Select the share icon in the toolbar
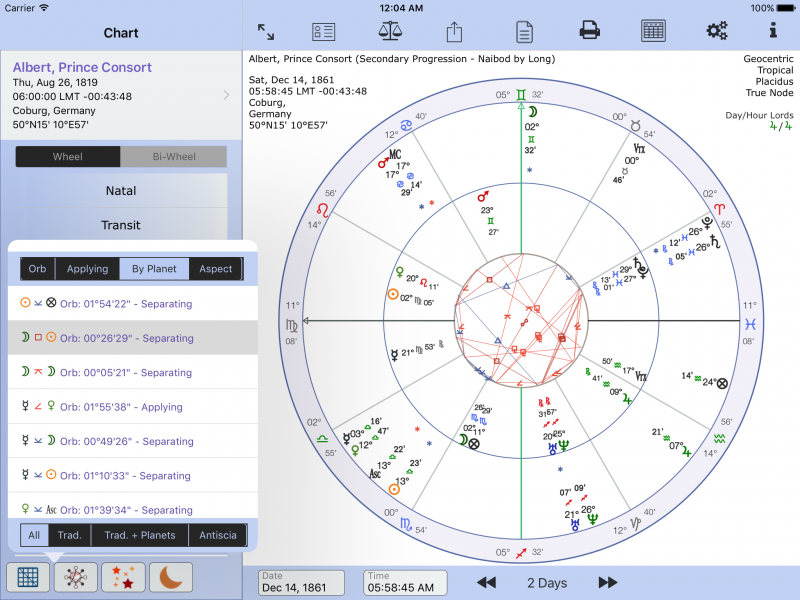 point(453,30)
